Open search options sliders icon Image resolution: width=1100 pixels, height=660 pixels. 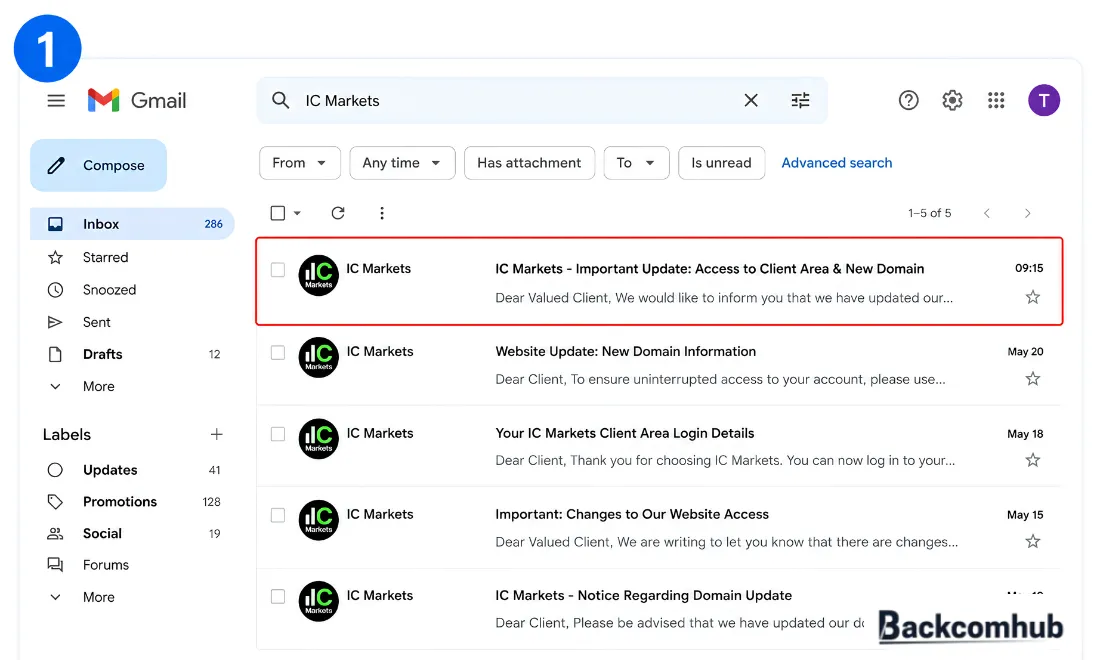pos(800,100)
